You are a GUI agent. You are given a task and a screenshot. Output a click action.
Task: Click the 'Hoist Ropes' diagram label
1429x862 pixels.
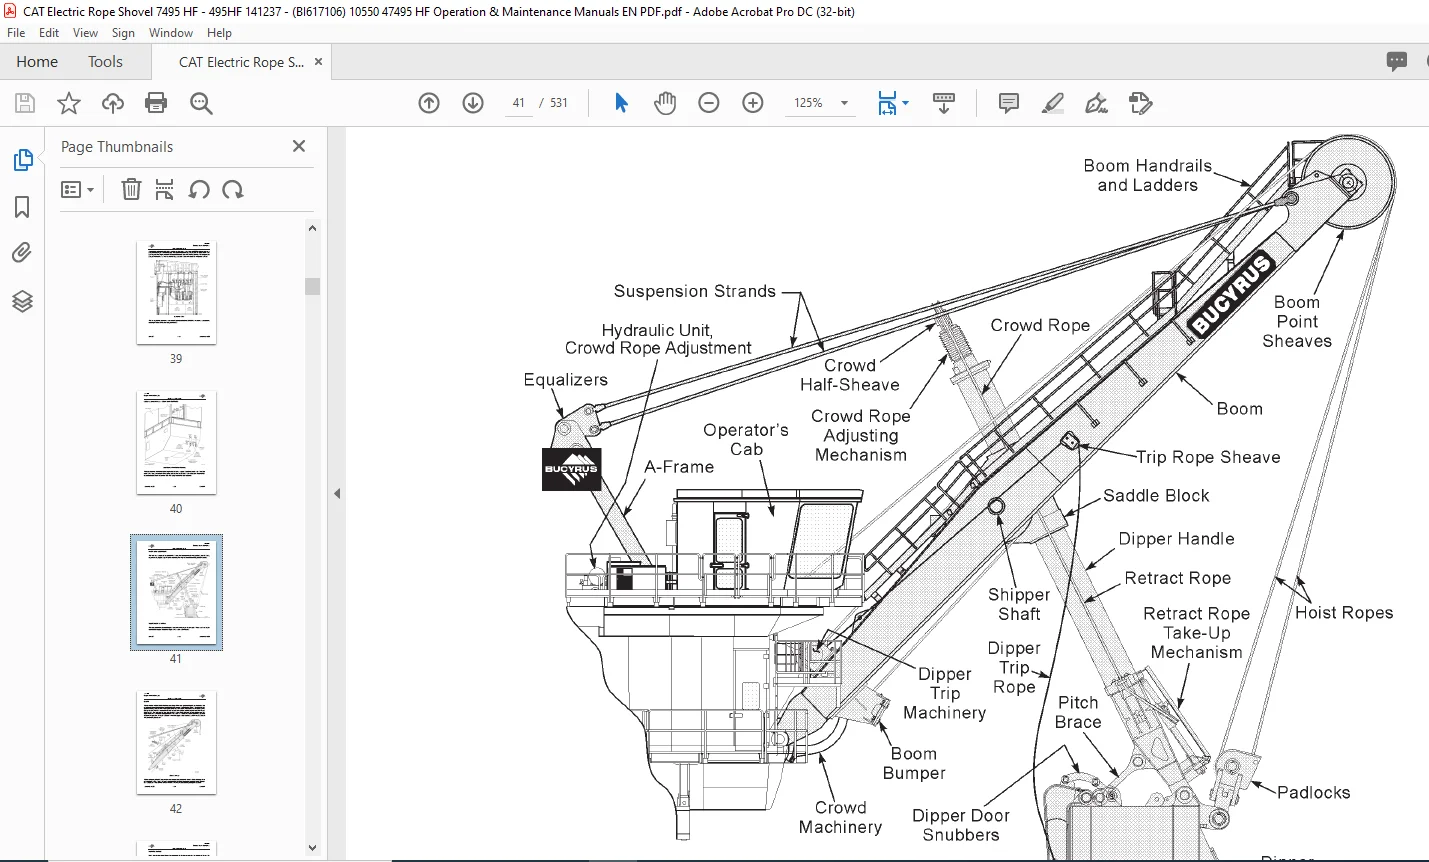tap(1344, 613)
